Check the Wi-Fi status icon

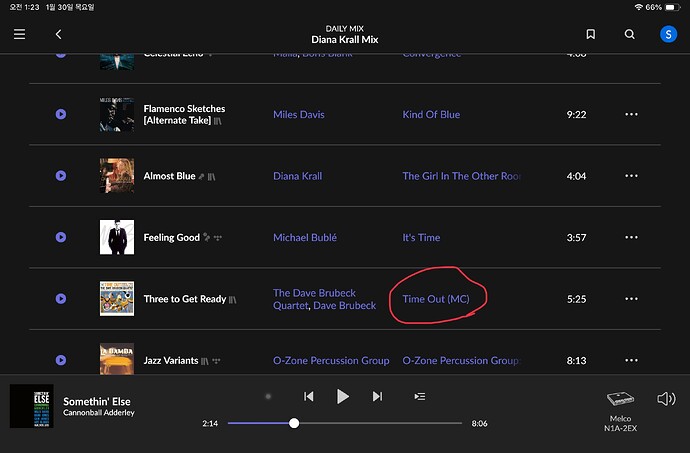point(638,7)
